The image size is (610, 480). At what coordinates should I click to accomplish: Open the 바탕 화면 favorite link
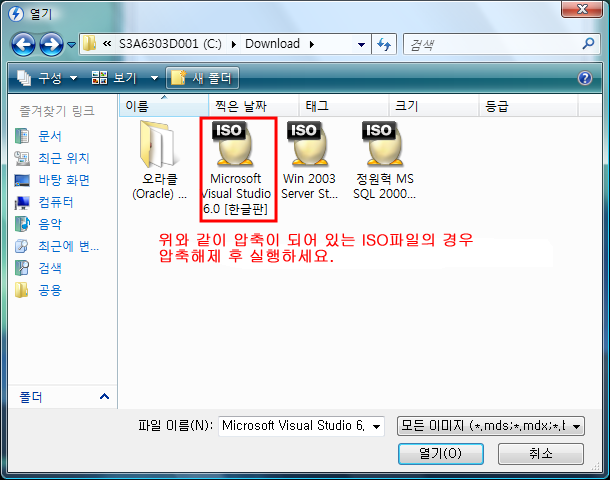pos(64,180)
